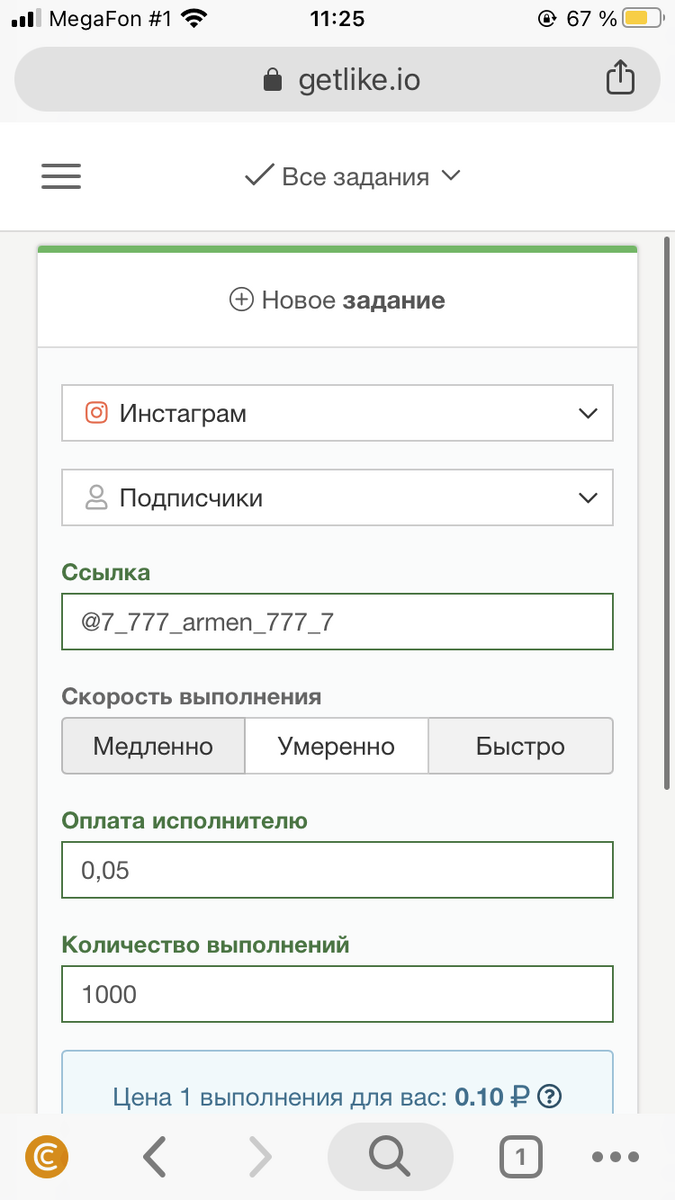Select the Медленно speed option
The width and height of the screenshot is (675, 1200).
pos(153,745)
